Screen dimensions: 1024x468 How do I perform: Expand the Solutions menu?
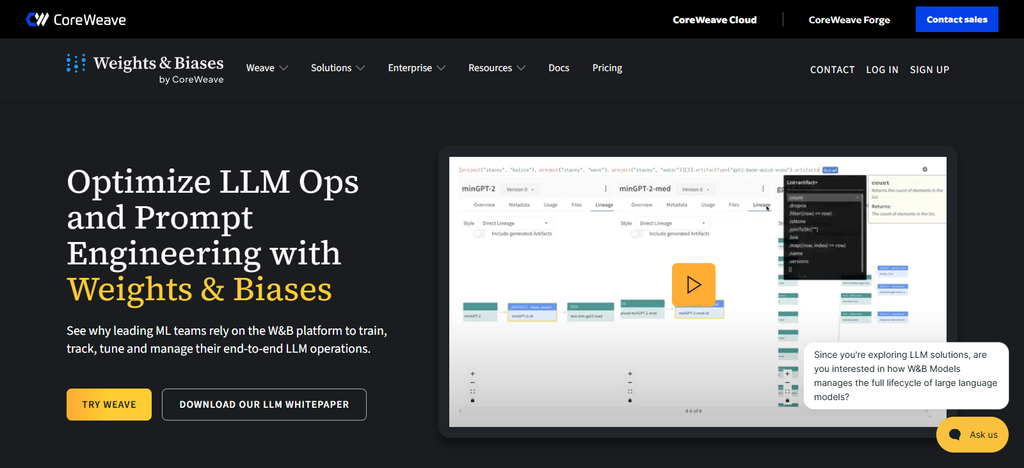338,68
